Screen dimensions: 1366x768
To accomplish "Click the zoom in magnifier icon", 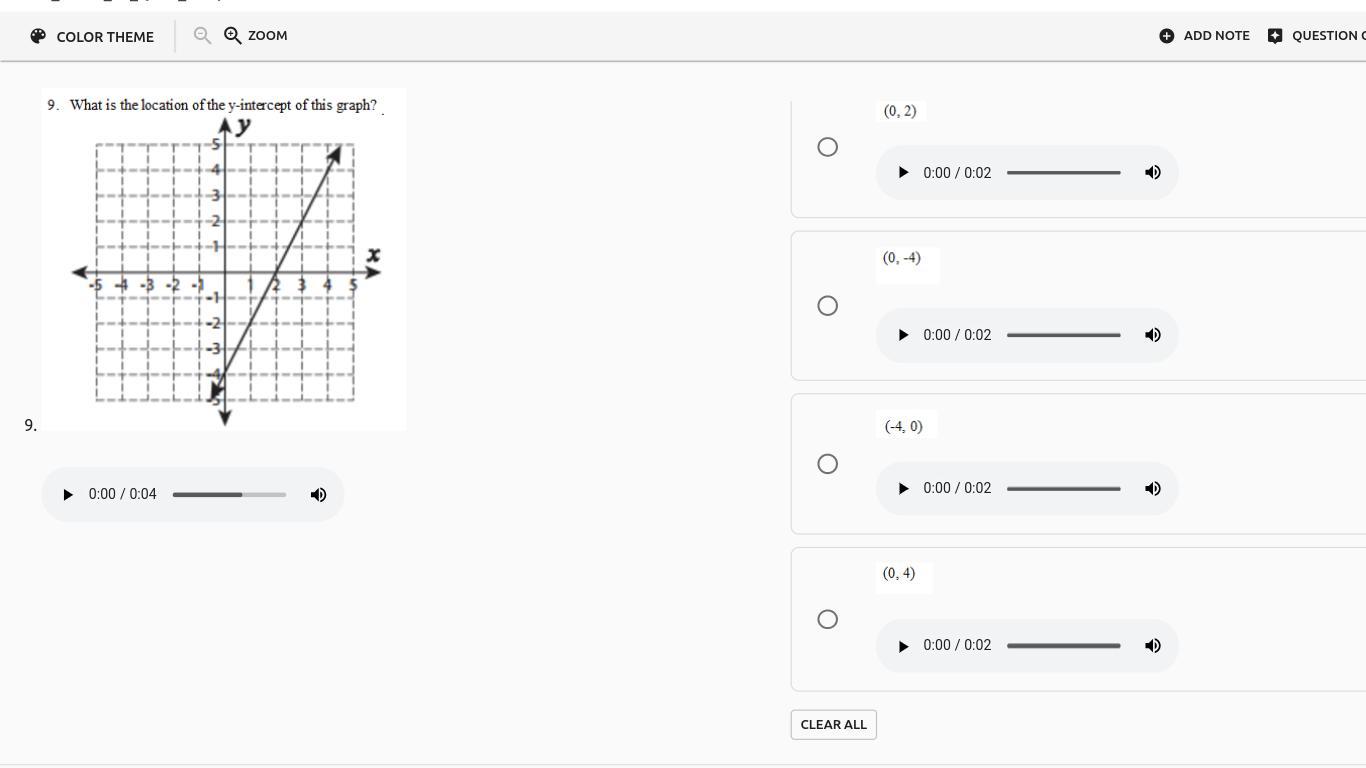I will tap(233, 36).
